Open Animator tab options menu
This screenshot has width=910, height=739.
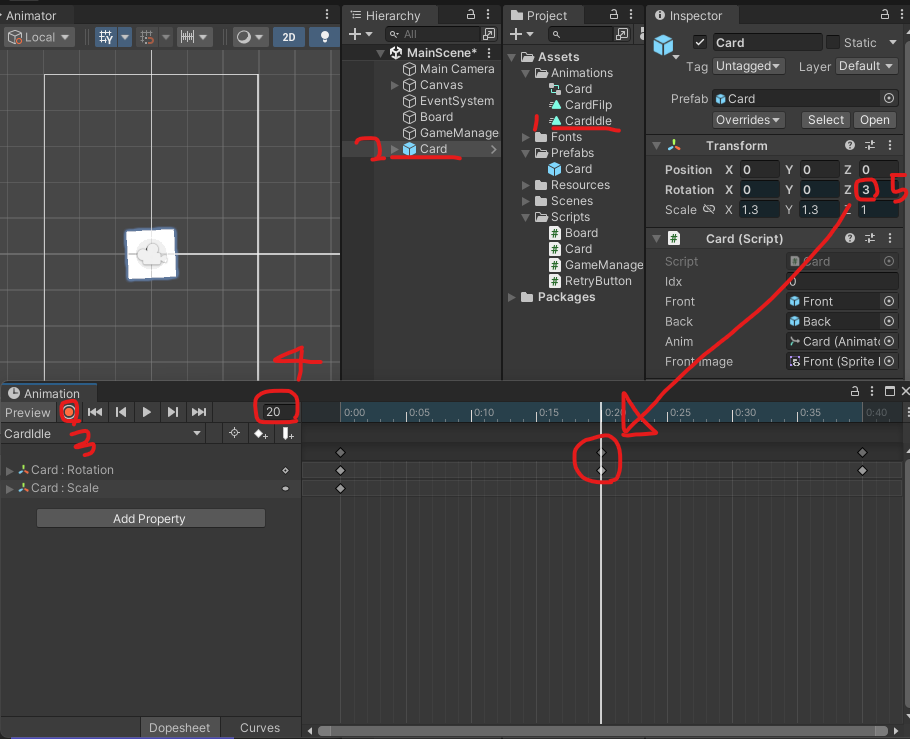327,15
